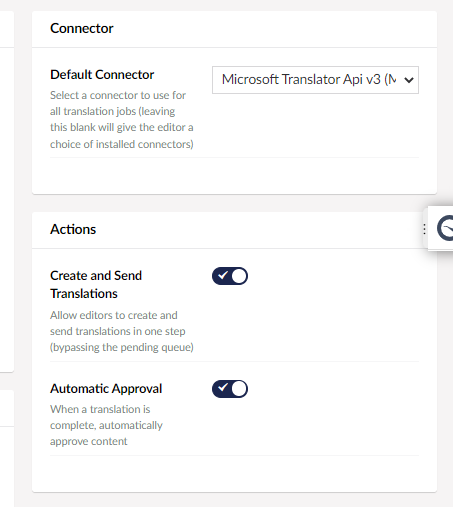Click the Connector section heading

coord(82,28)
